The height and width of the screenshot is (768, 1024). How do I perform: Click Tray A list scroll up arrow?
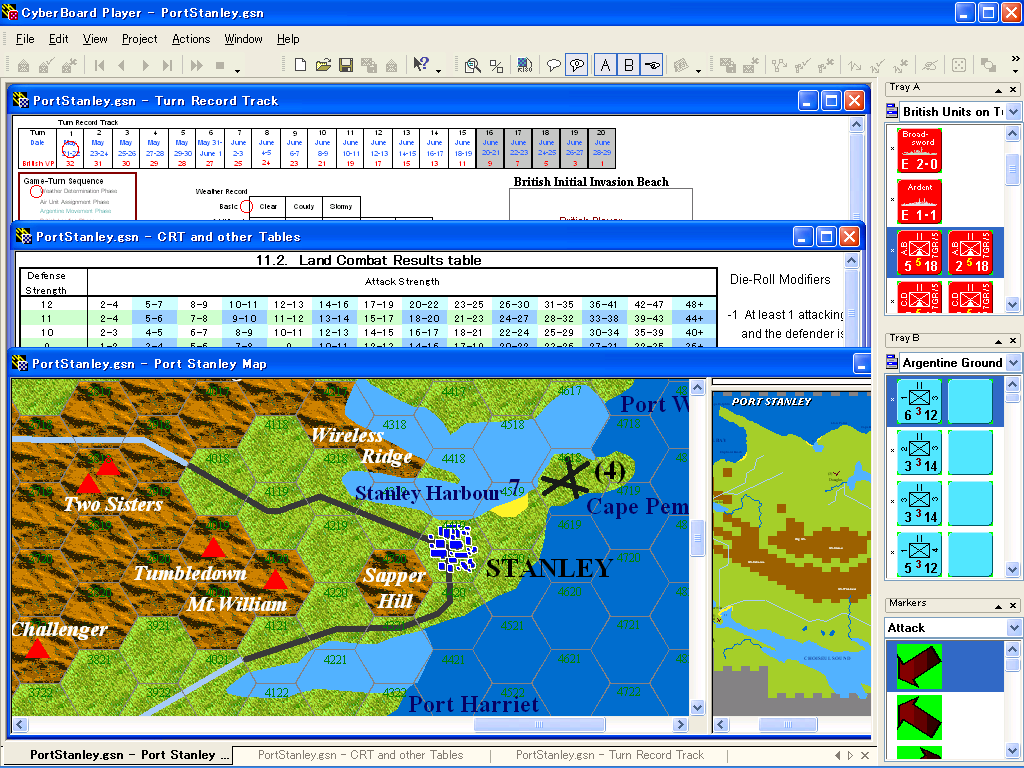(1012, 134)
